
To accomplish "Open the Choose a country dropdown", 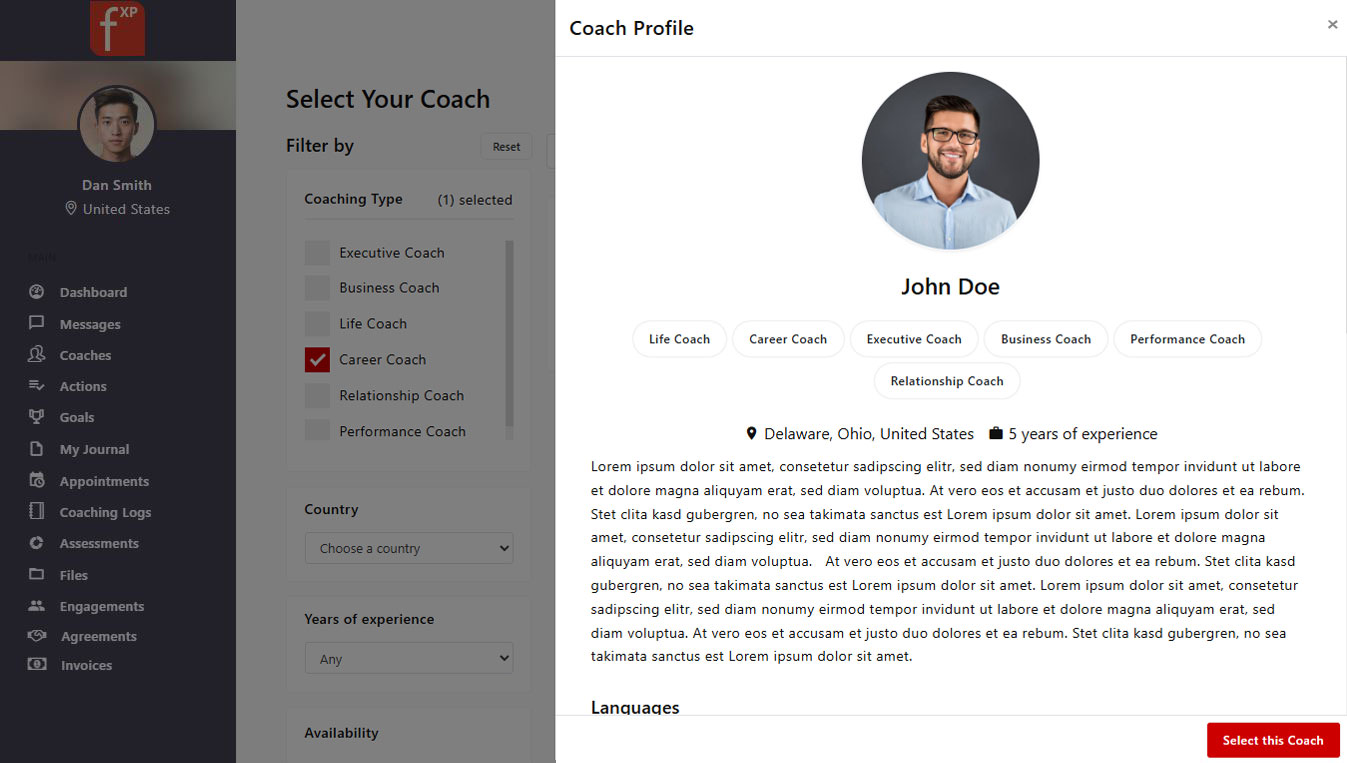I will tap(408, 548).
